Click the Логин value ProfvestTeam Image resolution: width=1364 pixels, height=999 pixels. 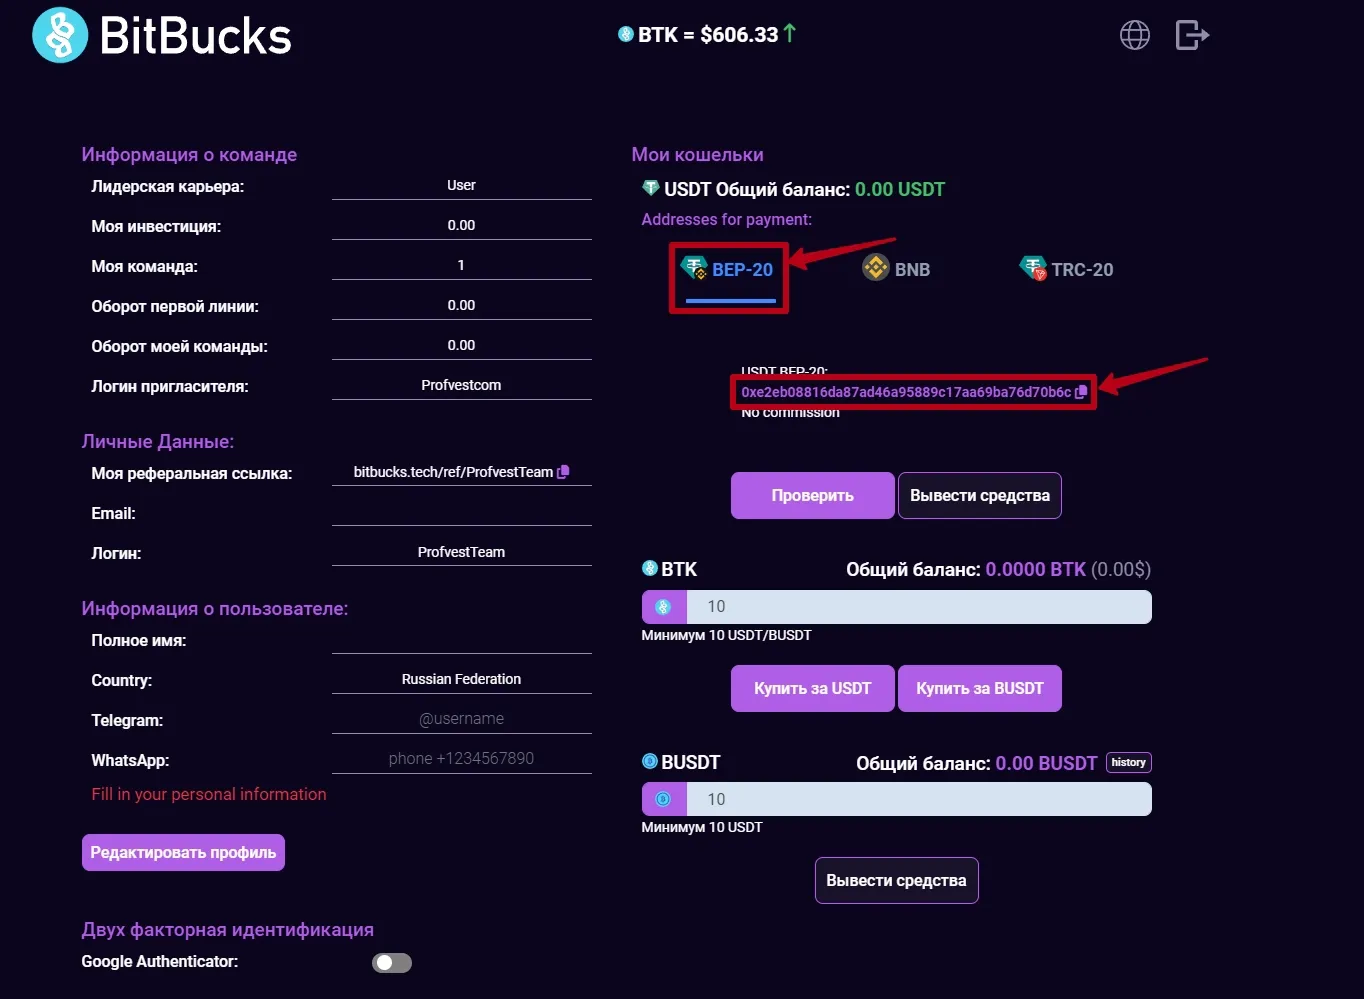tap(461, 552)
